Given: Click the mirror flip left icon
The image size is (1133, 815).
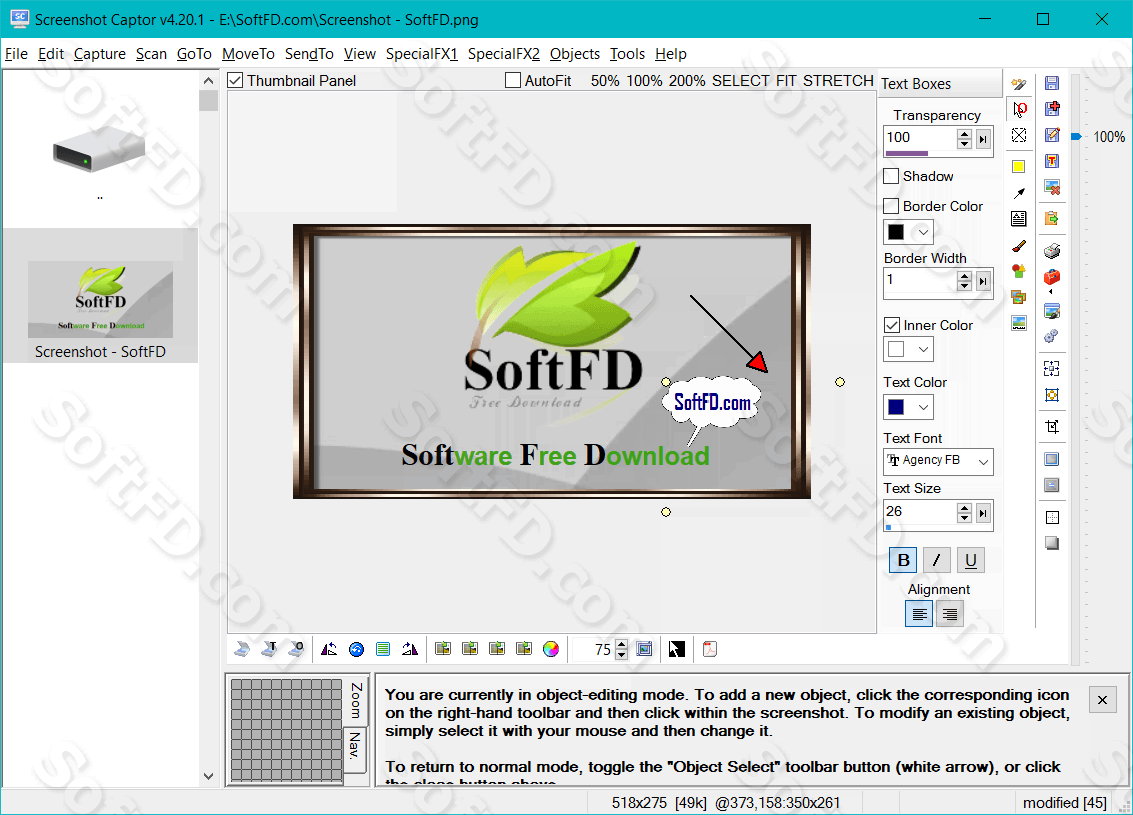Looking at the screenshot, I should pos(329,649).
